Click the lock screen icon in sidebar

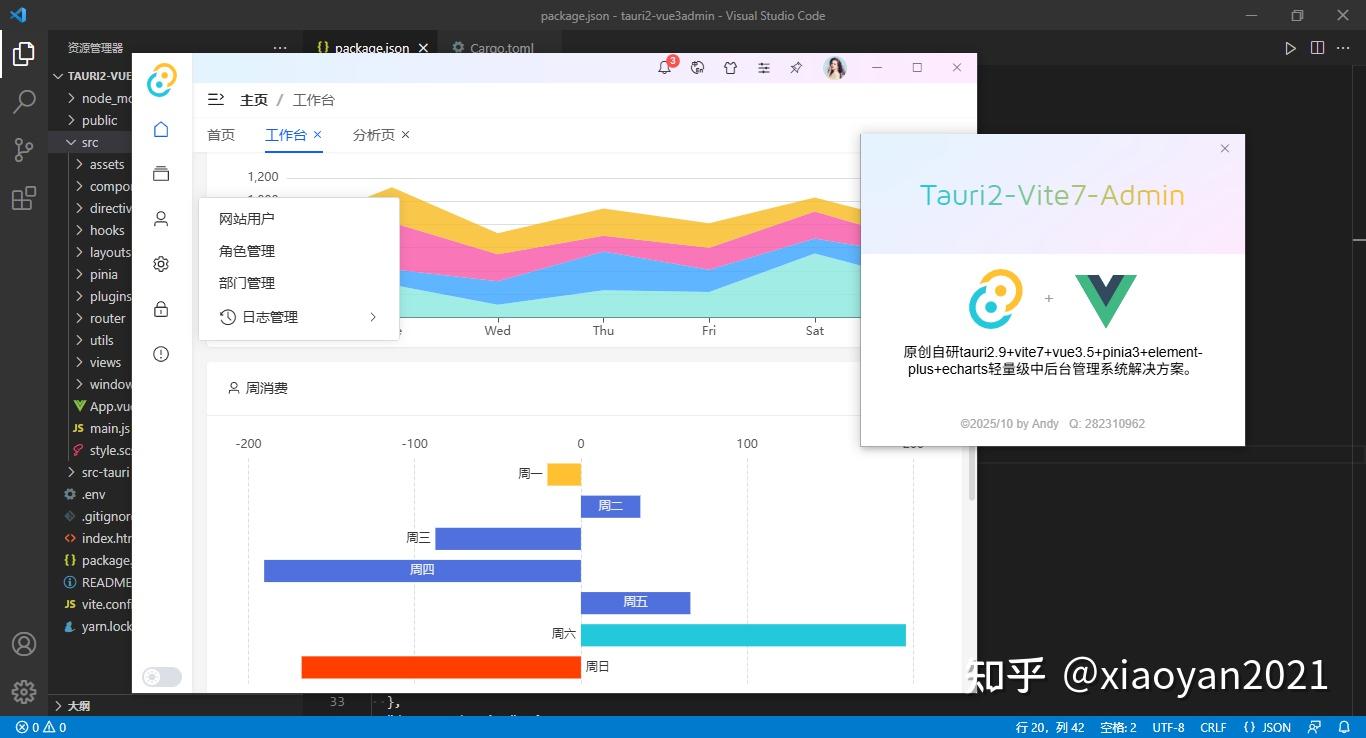click(161, 309)
